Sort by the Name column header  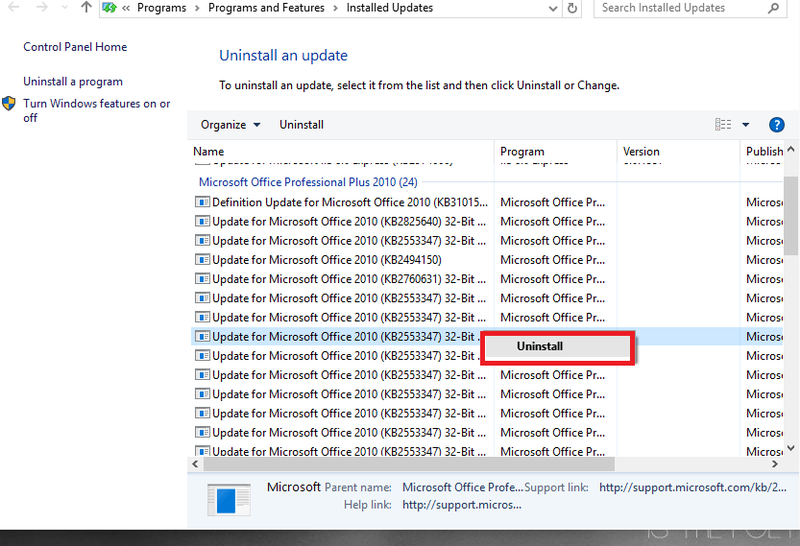click(341, 152)
